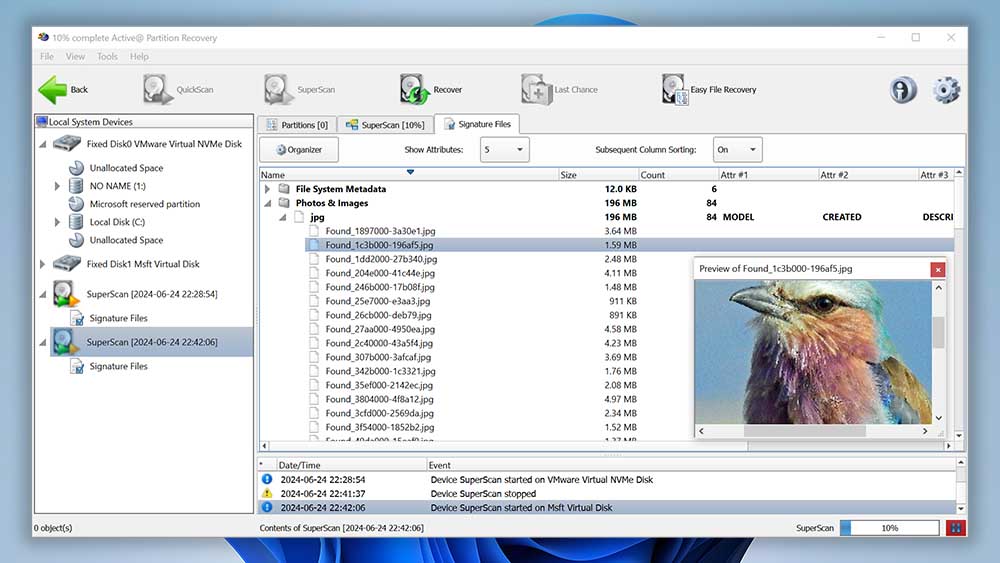
Task: Select file Found_3804000-4f8a12.jpg
Action: pyautogui.click(x=379, y=400)
